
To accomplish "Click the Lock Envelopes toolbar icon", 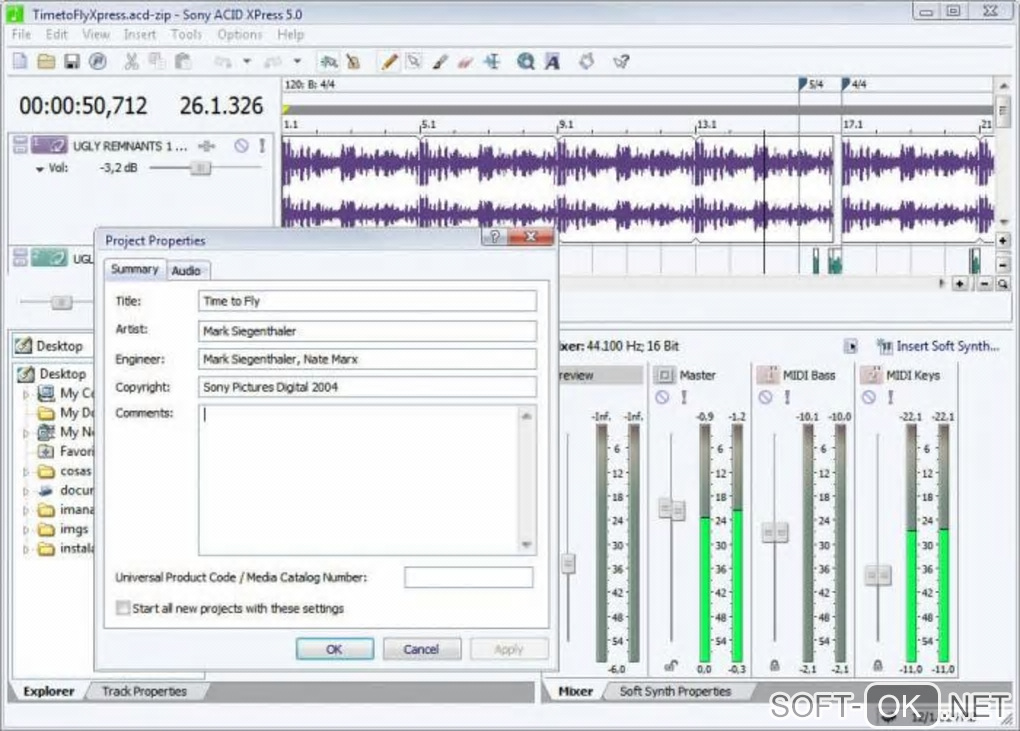I will pos(353,62).
